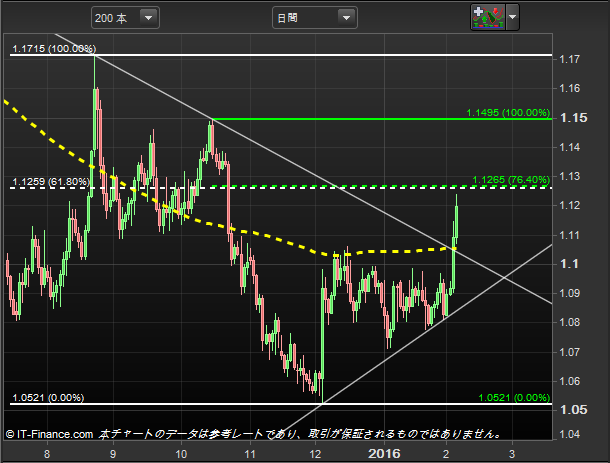Click the 1.04 price axis value
This screenshot has width=610, height=463.
click(569, 434)
